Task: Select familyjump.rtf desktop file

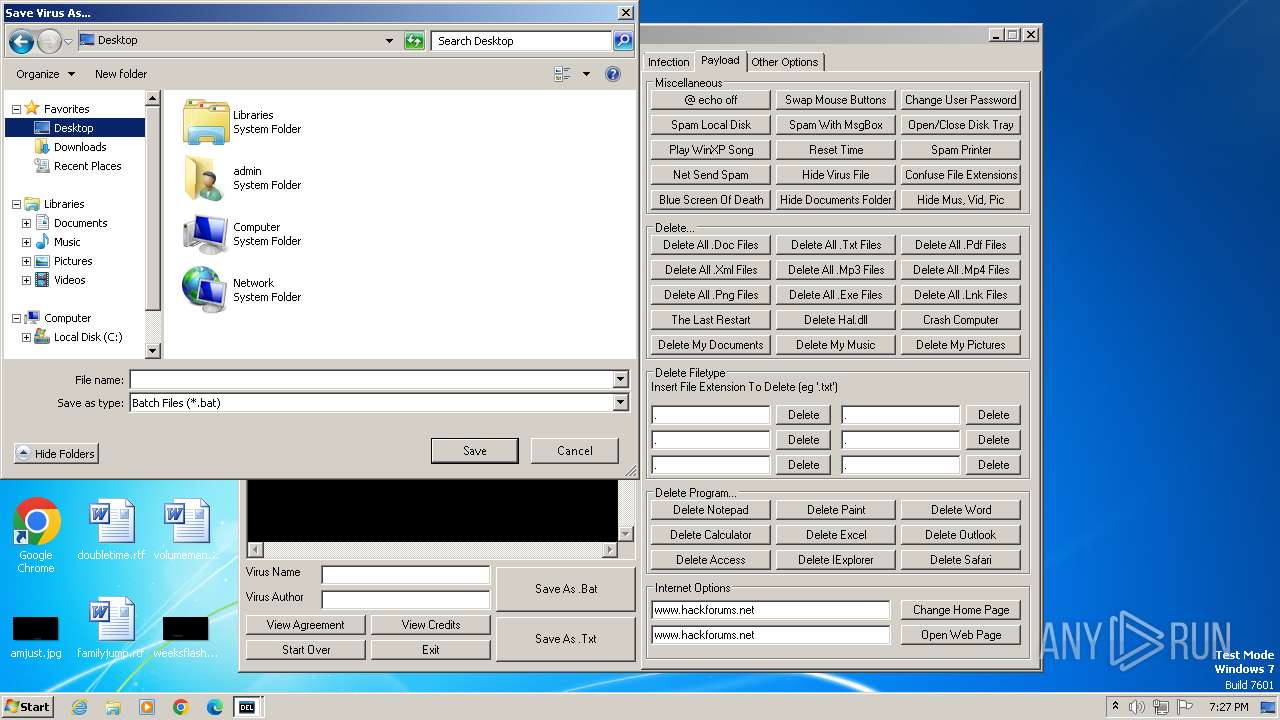Action: [111, 628]
